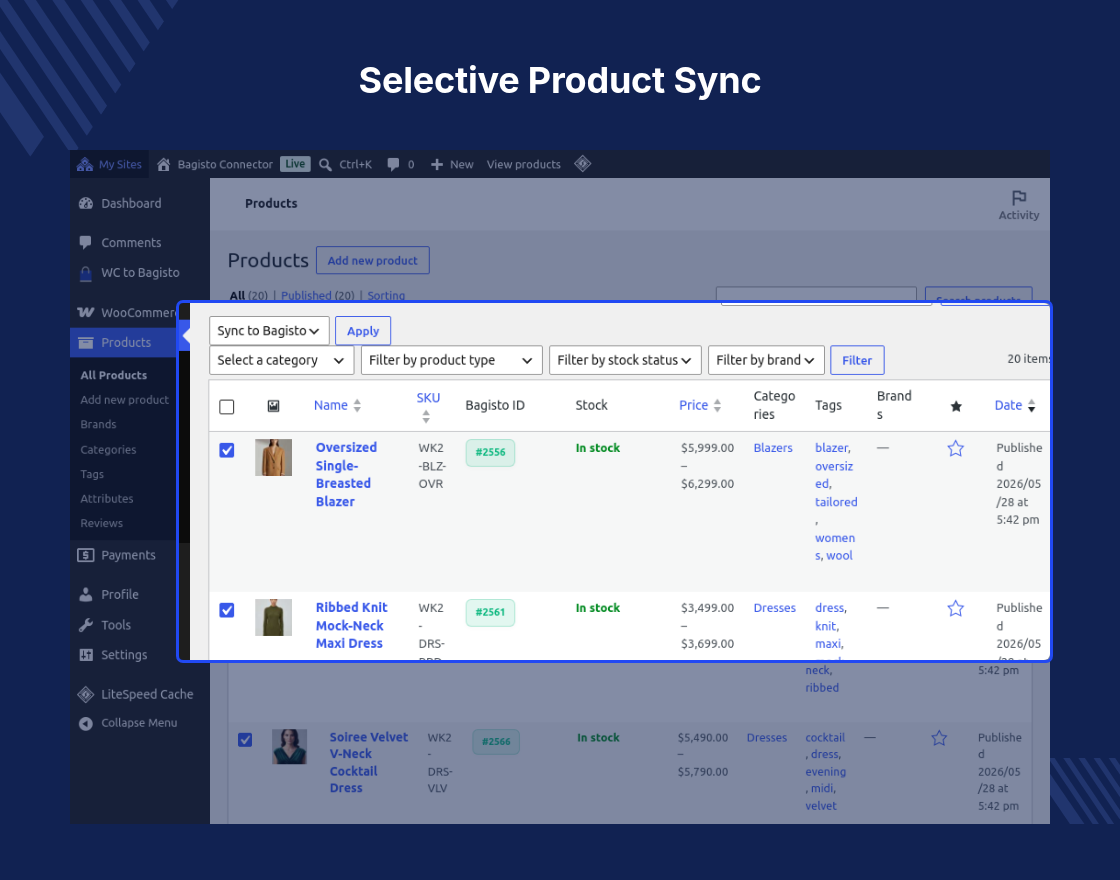Open Attributes submenu item
The height and width of the screenshot is (880, 1120).
[x=106, y=499]
